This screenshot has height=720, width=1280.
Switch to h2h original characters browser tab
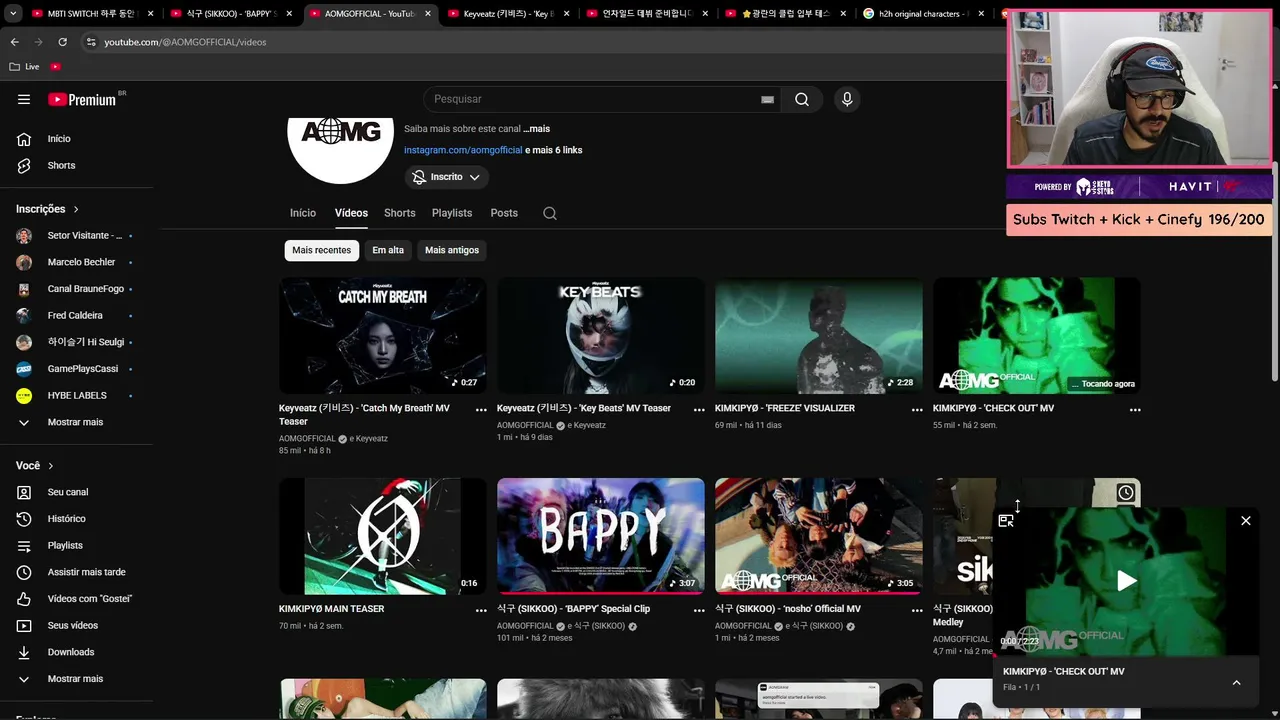coord(921,14)
